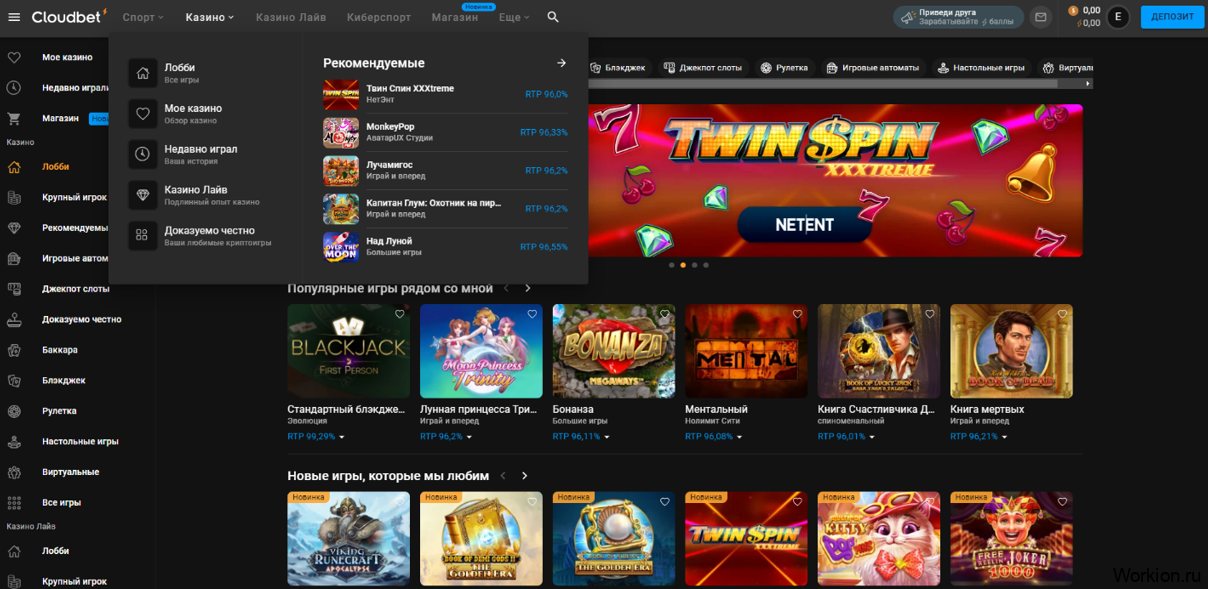
Task: Click the heart icon beside Мое казино in sidebar
Action: 14,57
